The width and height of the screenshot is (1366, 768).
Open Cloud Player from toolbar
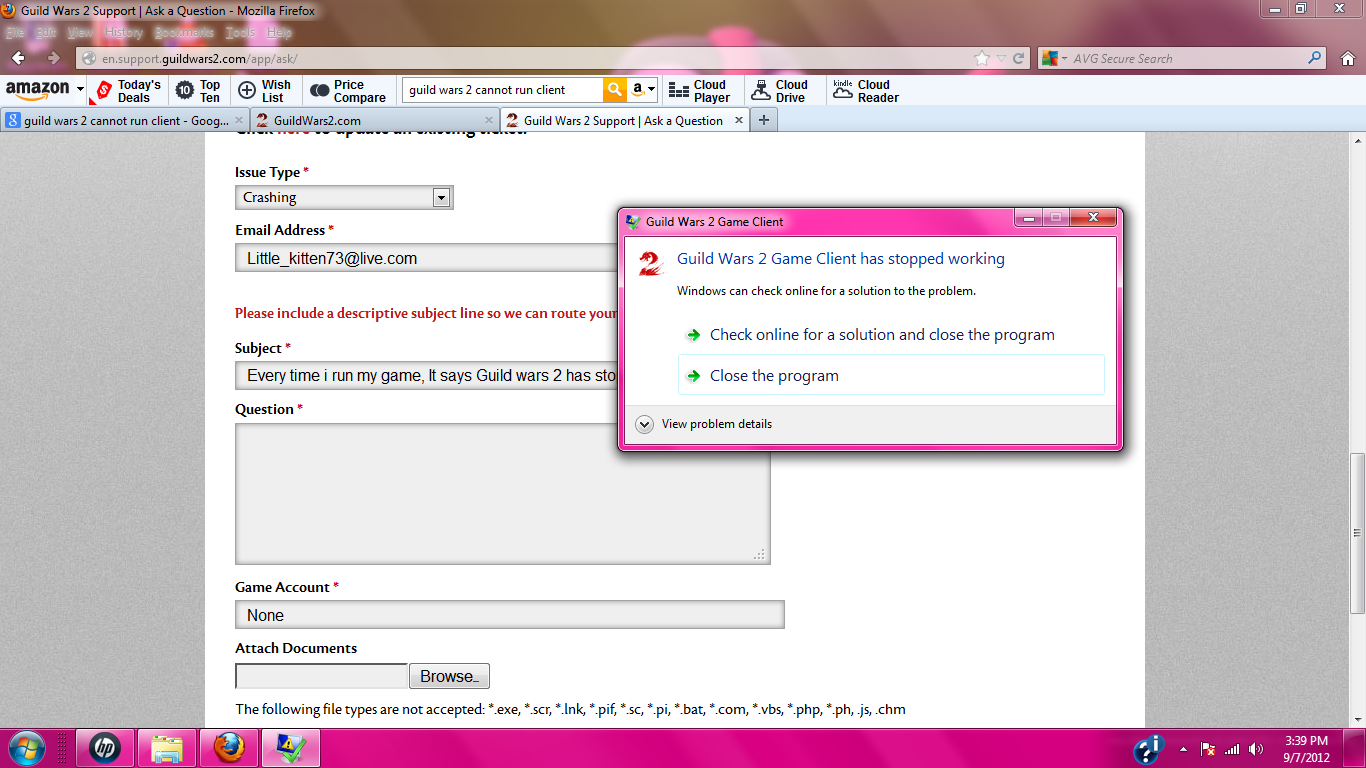tap(699, 91)
